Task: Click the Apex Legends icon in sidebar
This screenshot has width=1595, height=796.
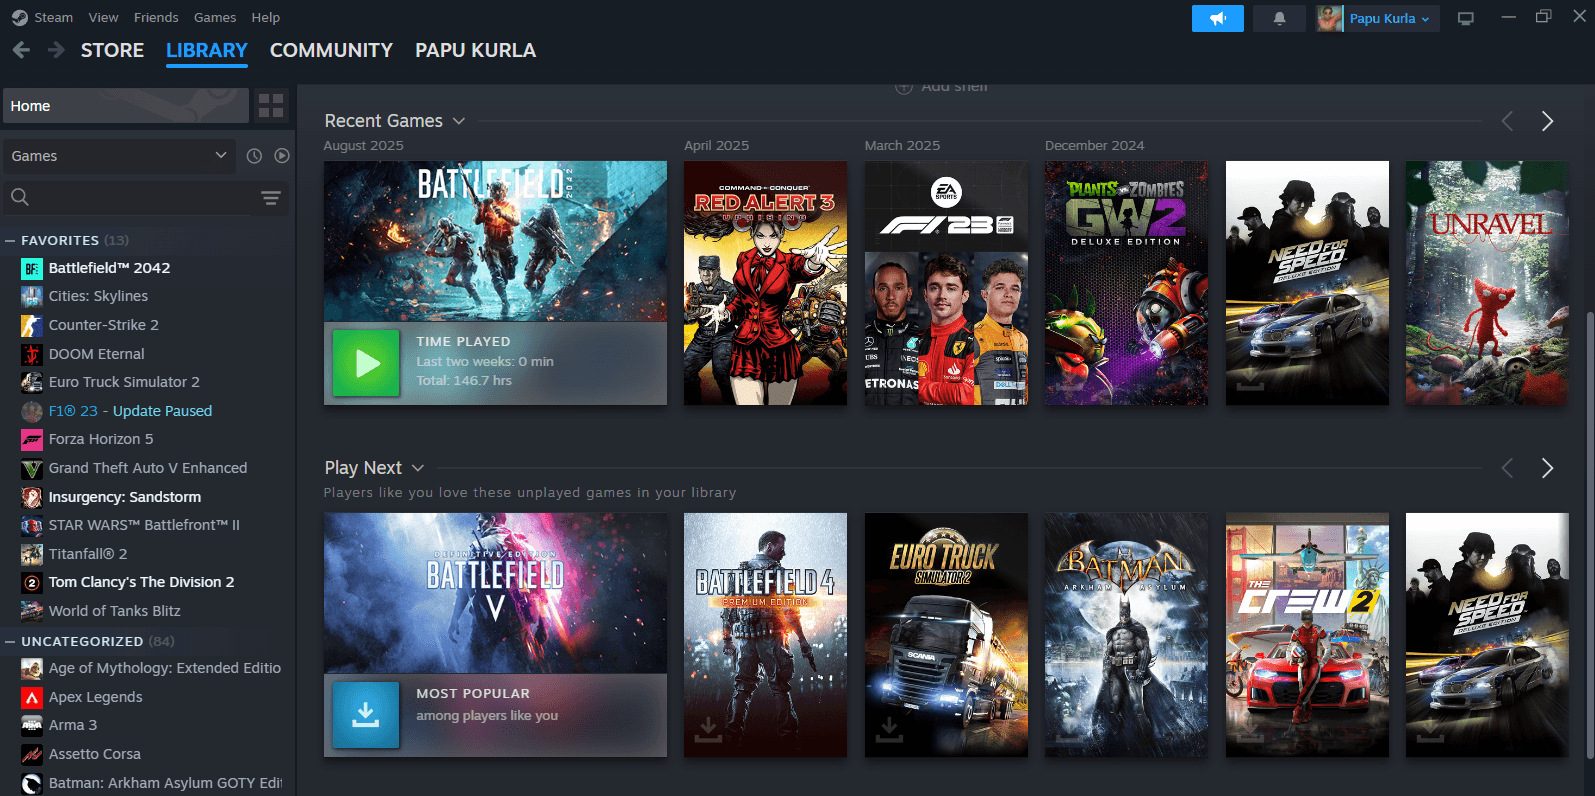Action: click(x=32, y=697)
